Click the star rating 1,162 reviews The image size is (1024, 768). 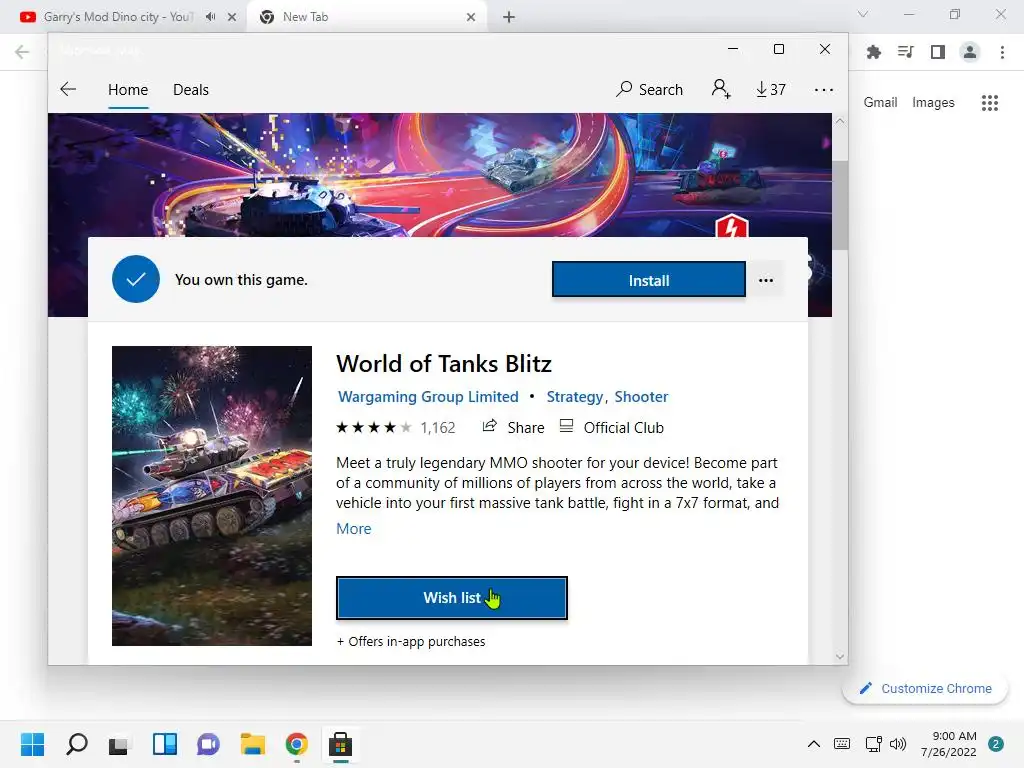click(x=395, y=428)
